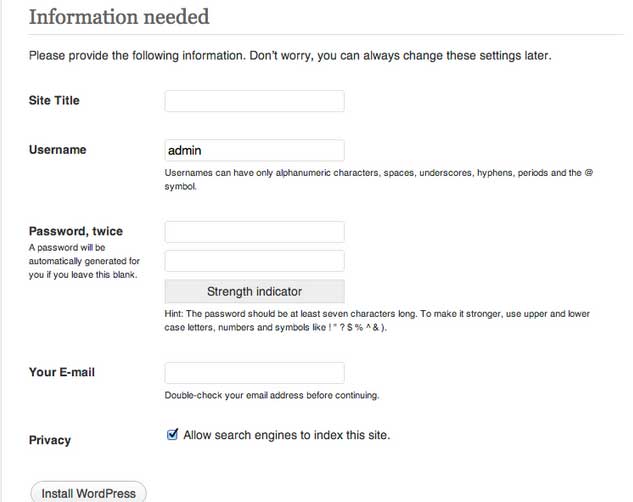This screenshot has width=633, height=502.
Task: Click the 'Password, twice' label
Action: tap(76, 232)
